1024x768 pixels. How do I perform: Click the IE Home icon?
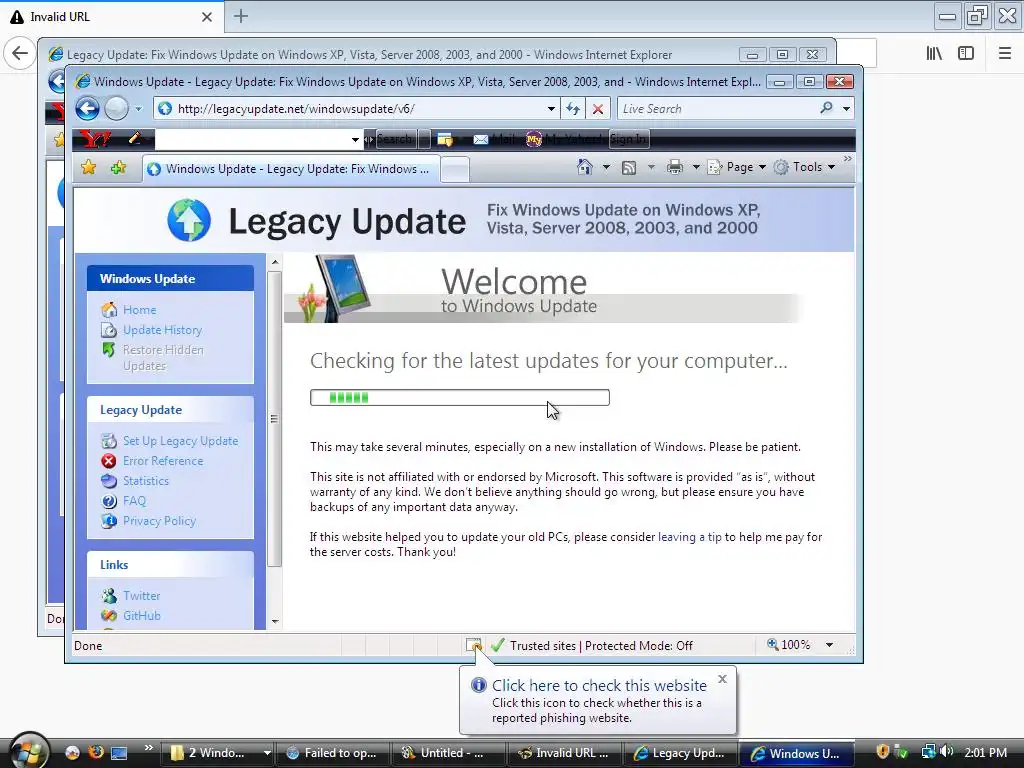(x=585, y=167)
